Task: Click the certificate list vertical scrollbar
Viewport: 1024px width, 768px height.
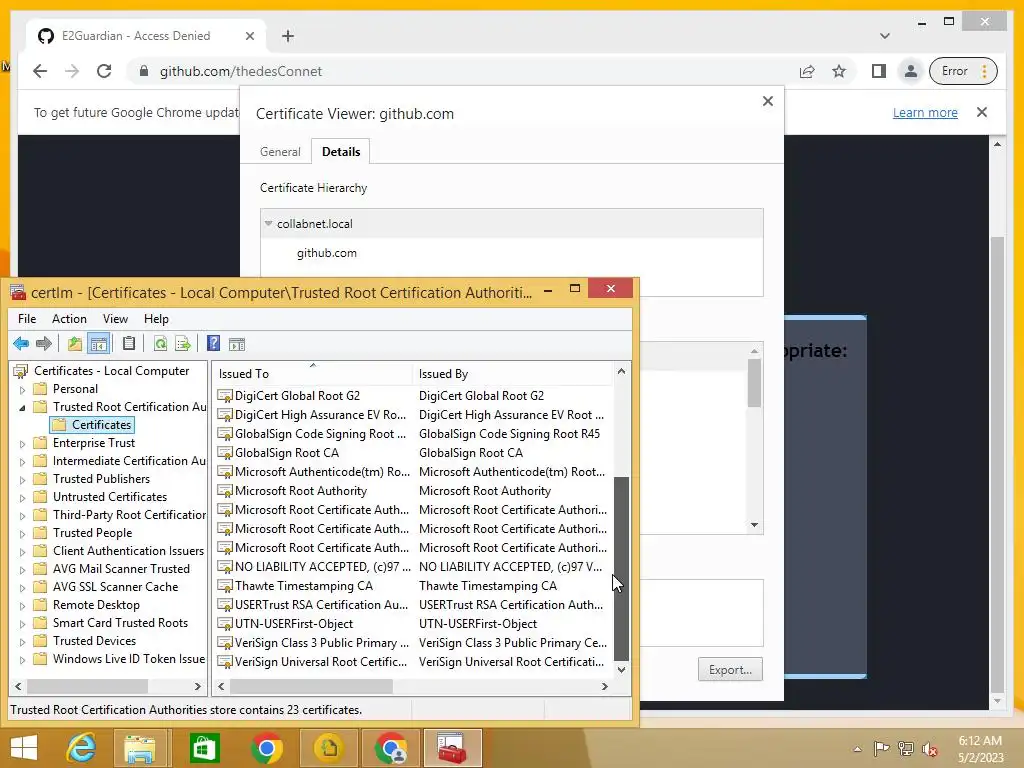Action: click(x=621, y=568)
